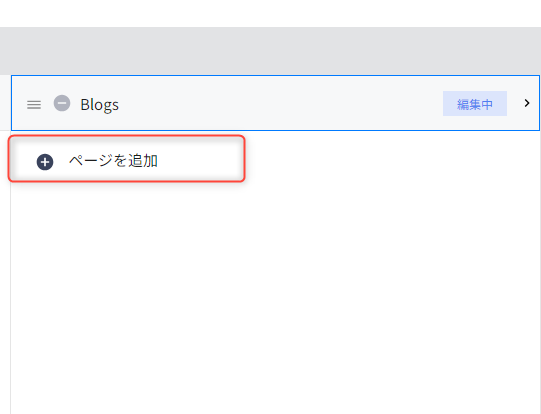Click the word Blogs in the list
The width and height of the screenshot is (541, 414).
[x=99, y=105]
